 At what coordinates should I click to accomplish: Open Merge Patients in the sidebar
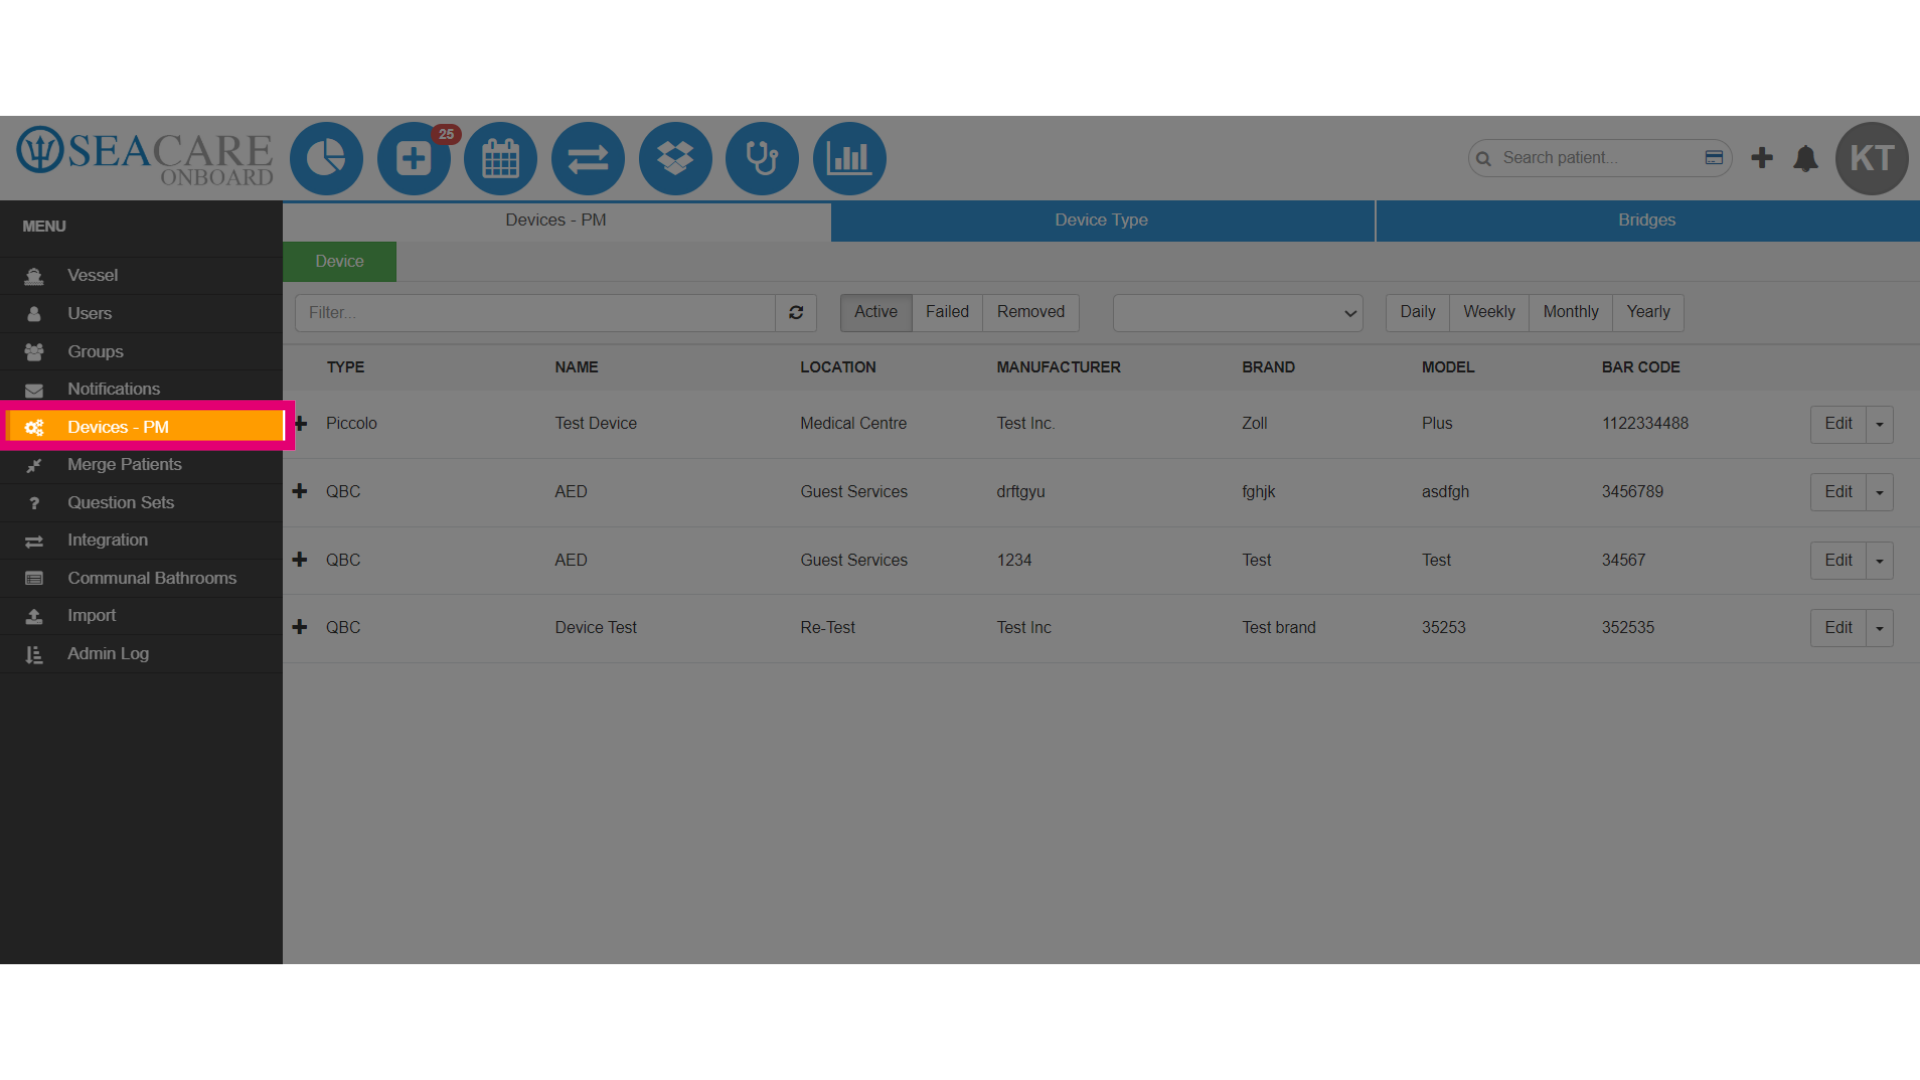[x=141, y=464]
